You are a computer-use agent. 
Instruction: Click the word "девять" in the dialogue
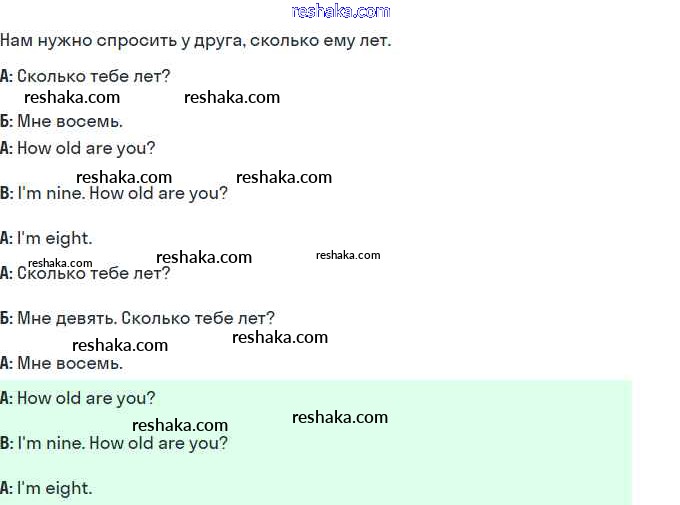[86, 318]
